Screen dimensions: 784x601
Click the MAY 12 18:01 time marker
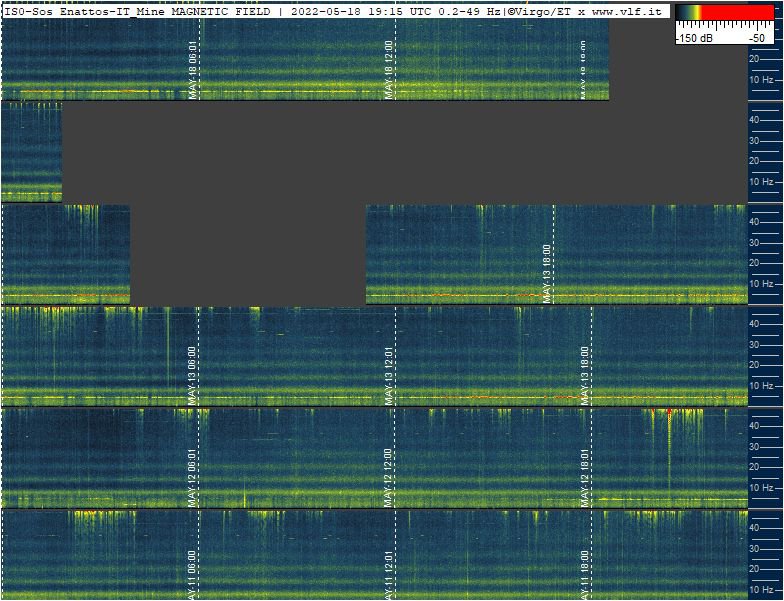[586, 478]
